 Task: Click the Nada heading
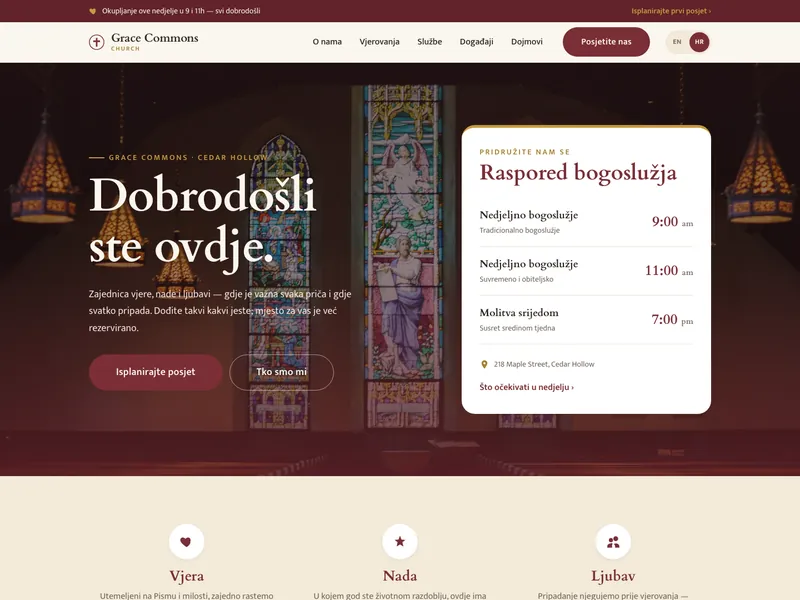click(x=400, y=576)
